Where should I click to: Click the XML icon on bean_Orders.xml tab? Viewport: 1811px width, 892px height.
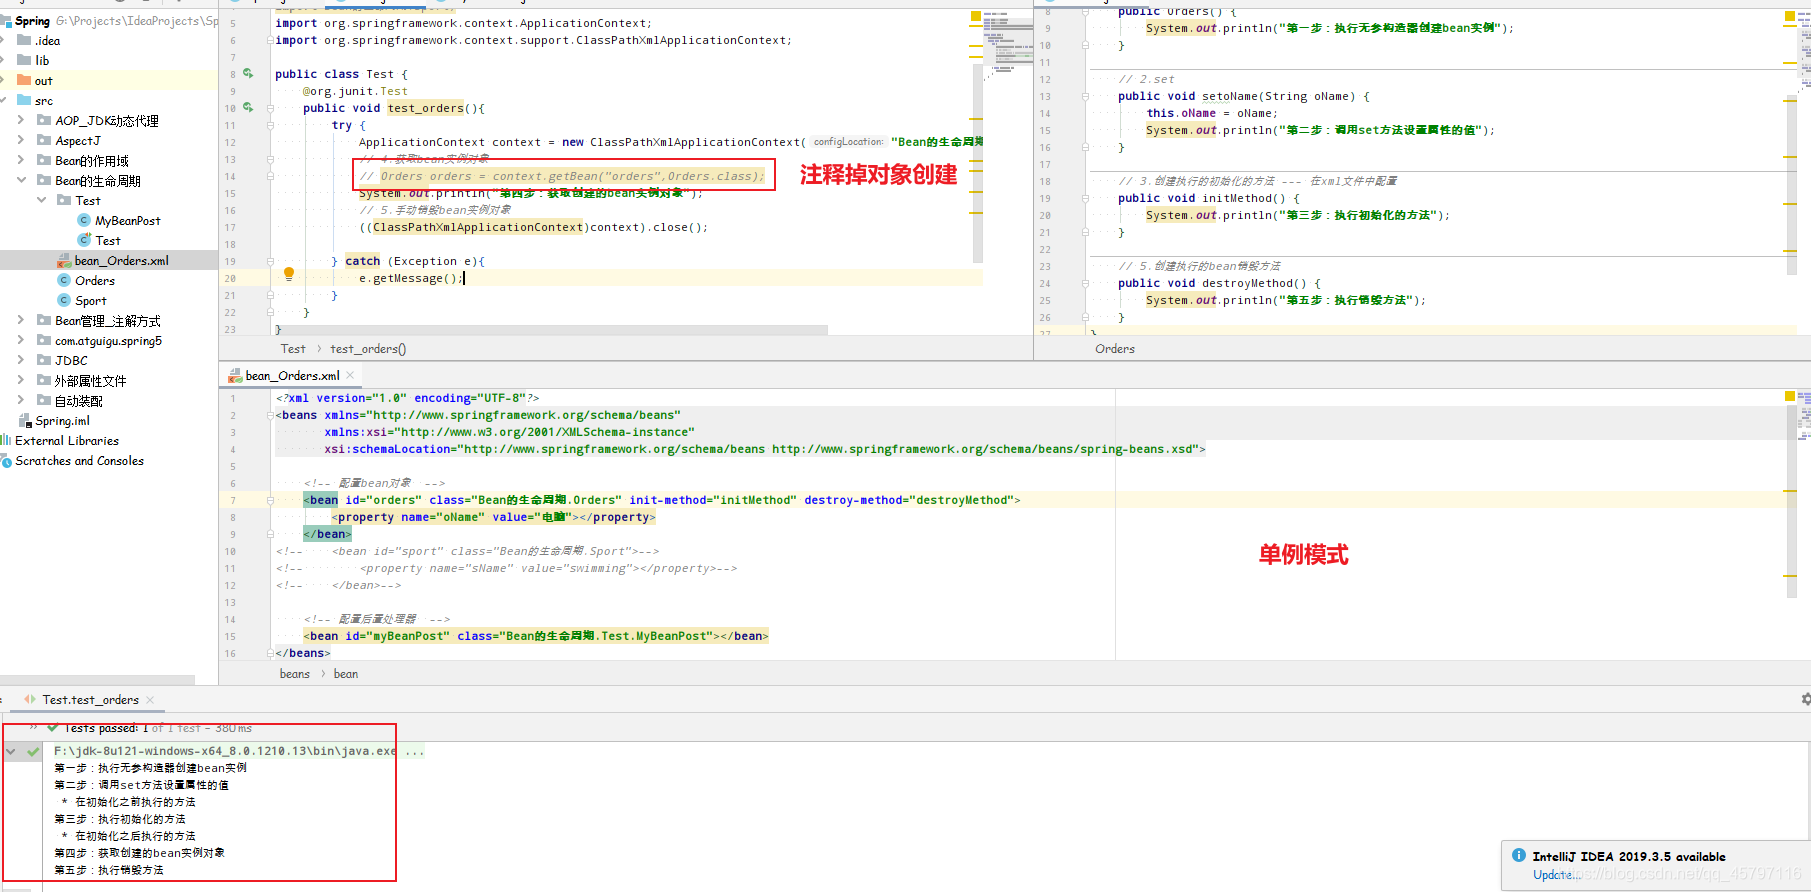click(235, 376)
